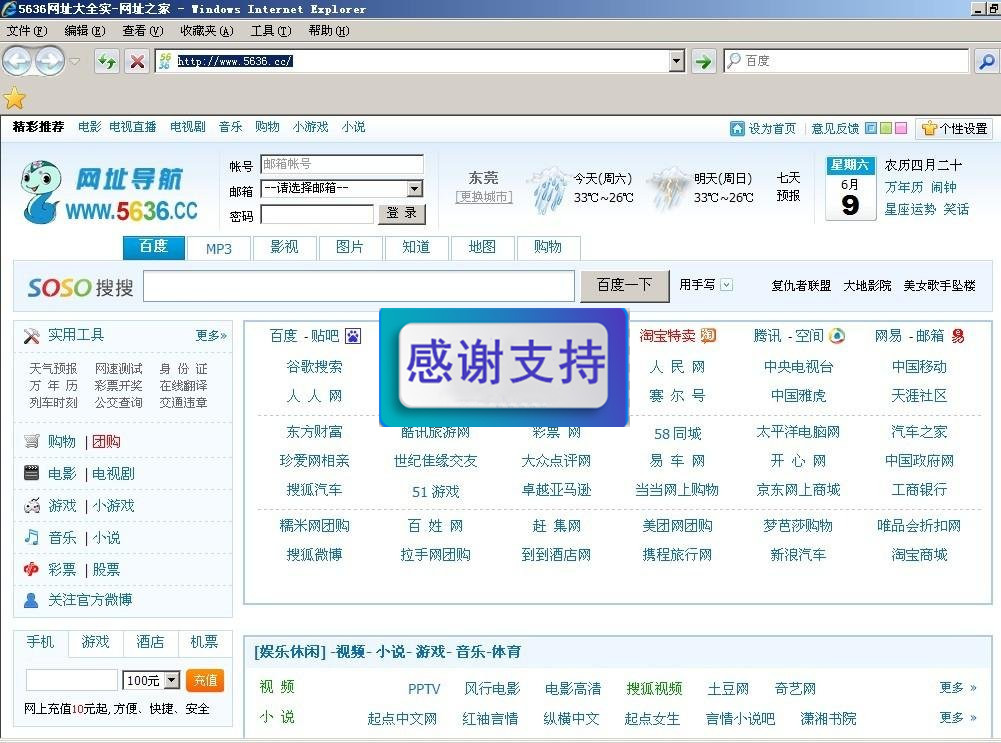
Task: Click the 登录 login button
Action: point(402,214)
